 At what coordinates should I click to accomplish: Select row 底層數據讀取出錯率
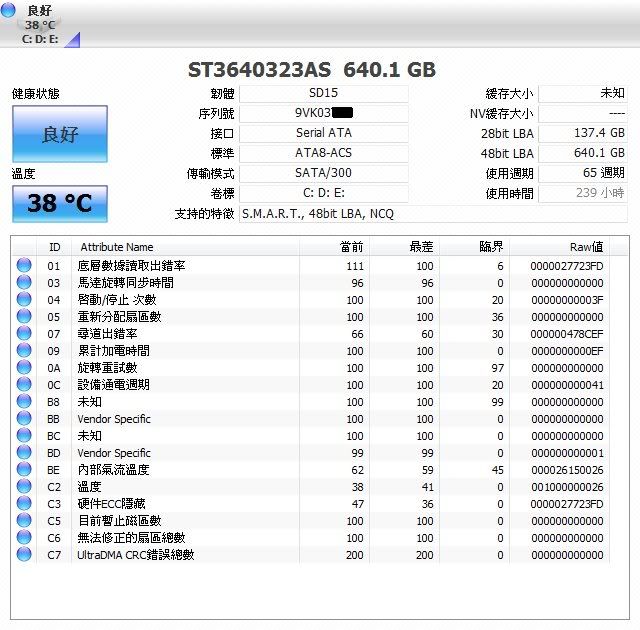point(311,266)
